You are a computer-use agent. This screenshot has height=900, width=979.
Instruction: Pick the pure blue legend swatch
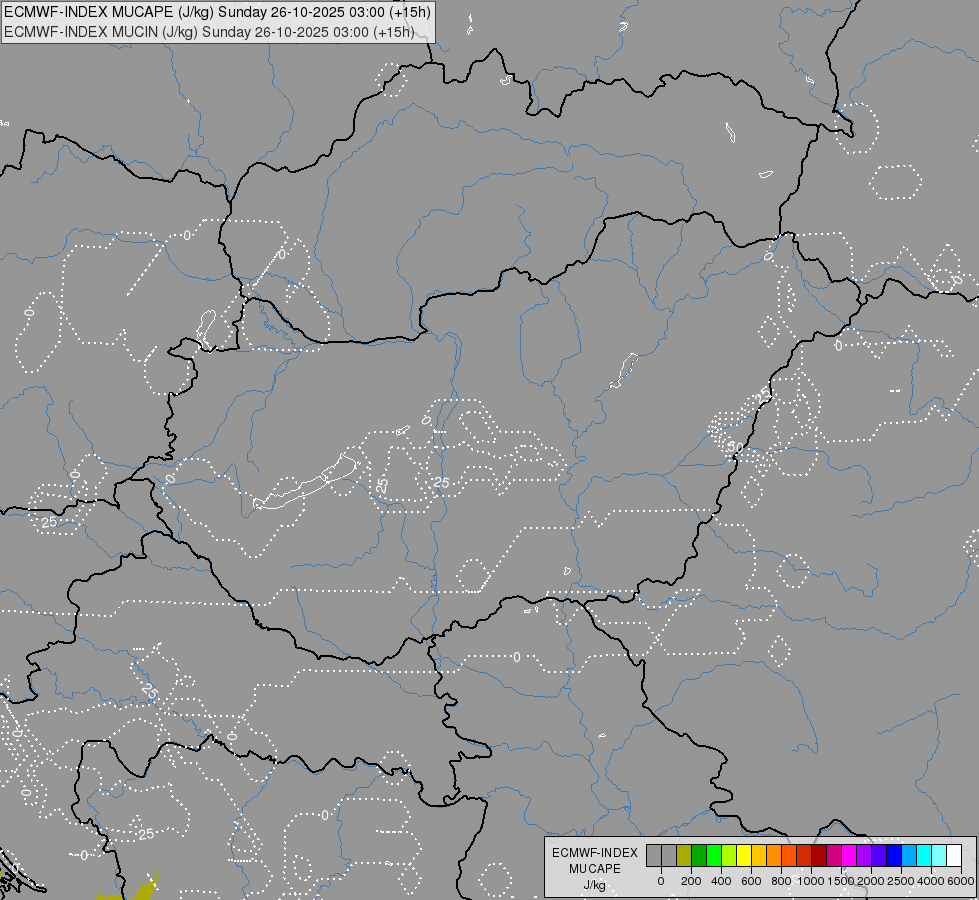(x=895, y=855)
